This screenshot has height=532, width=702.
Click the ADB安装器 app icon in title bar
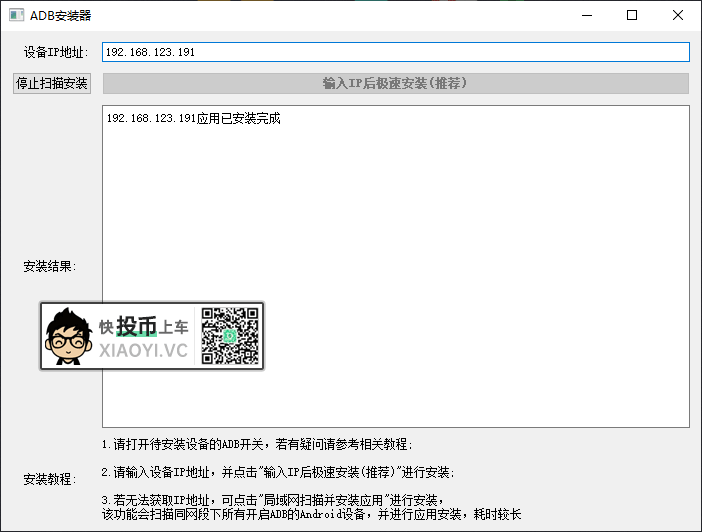coord(17,15)
